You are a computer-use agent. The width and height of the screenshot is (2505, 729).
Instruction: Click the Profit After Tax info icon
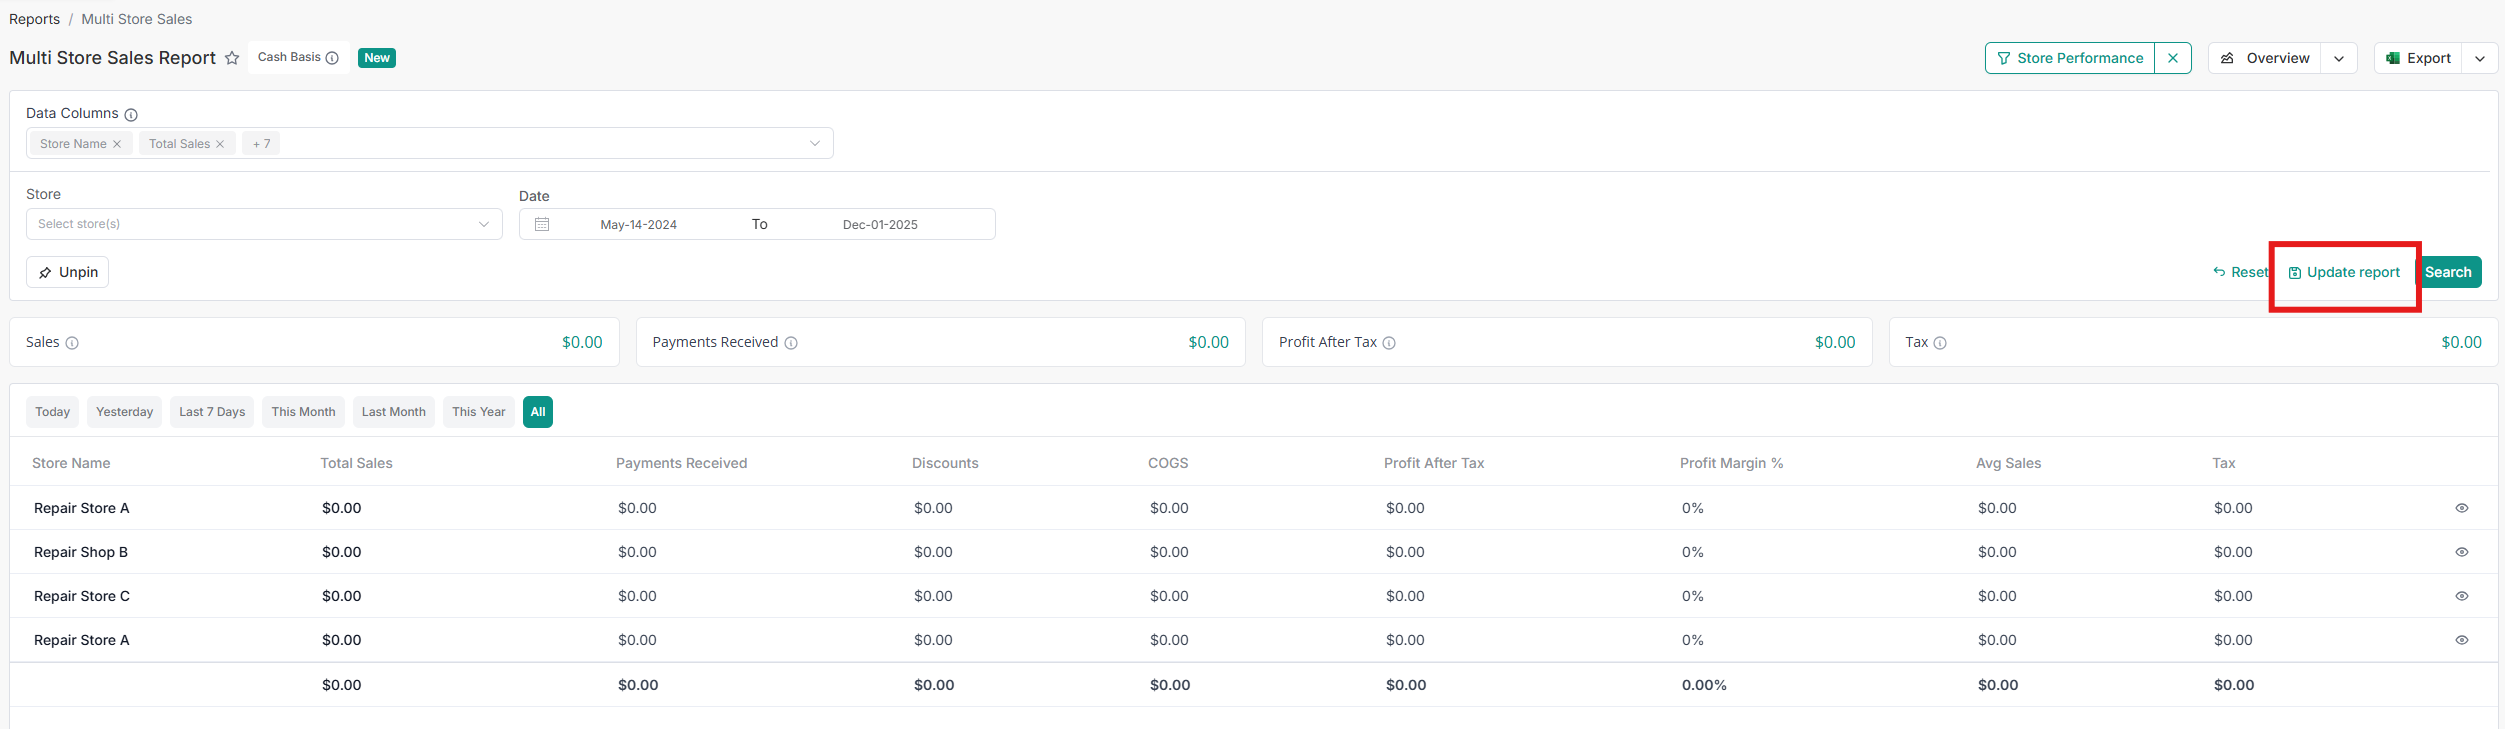[1389, 343]
